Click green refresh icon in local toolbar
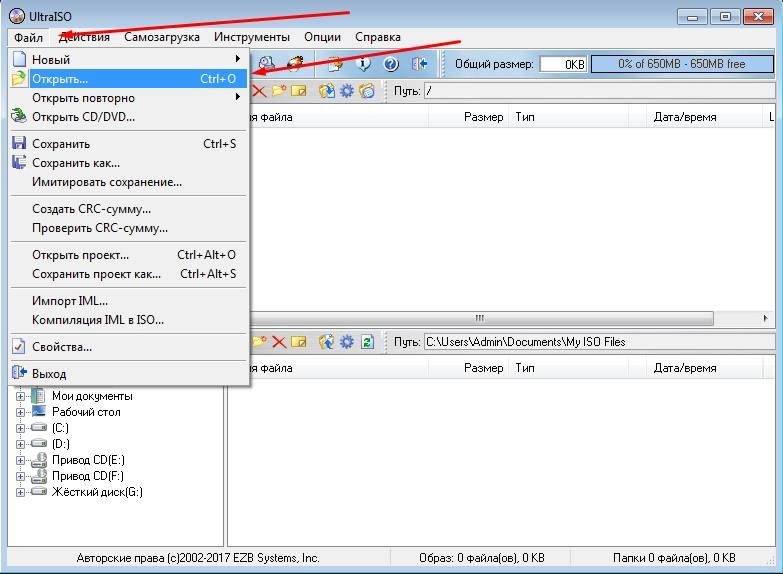Screen dimensions: 783x574 click(x=367, y=342)
